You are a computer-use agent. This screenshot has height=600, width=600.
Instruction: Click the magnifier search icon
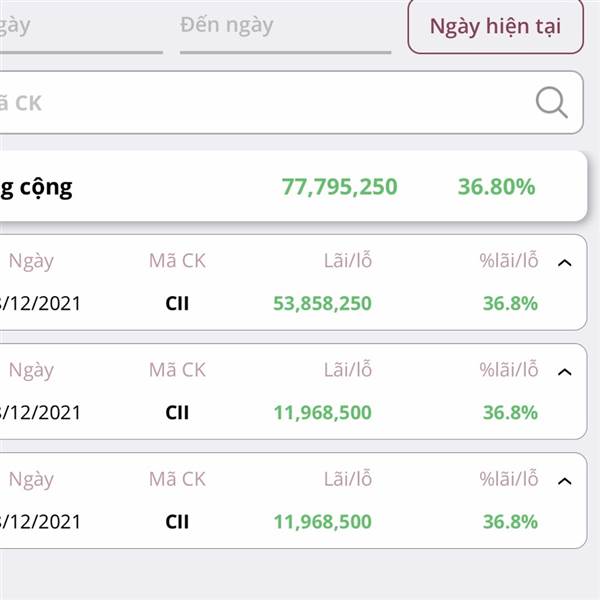(551, 103)
